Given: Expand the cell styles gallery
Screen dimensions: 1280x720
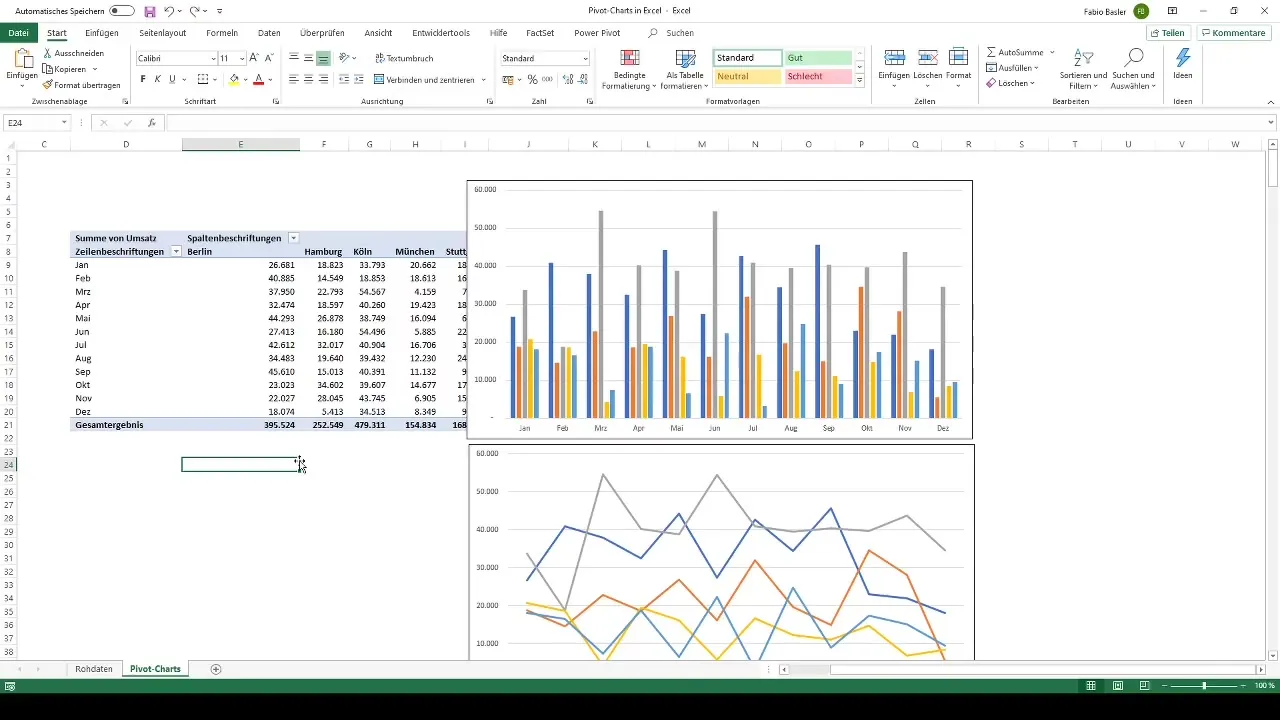Looking at the screenshot, I should (x=860, y=80).
